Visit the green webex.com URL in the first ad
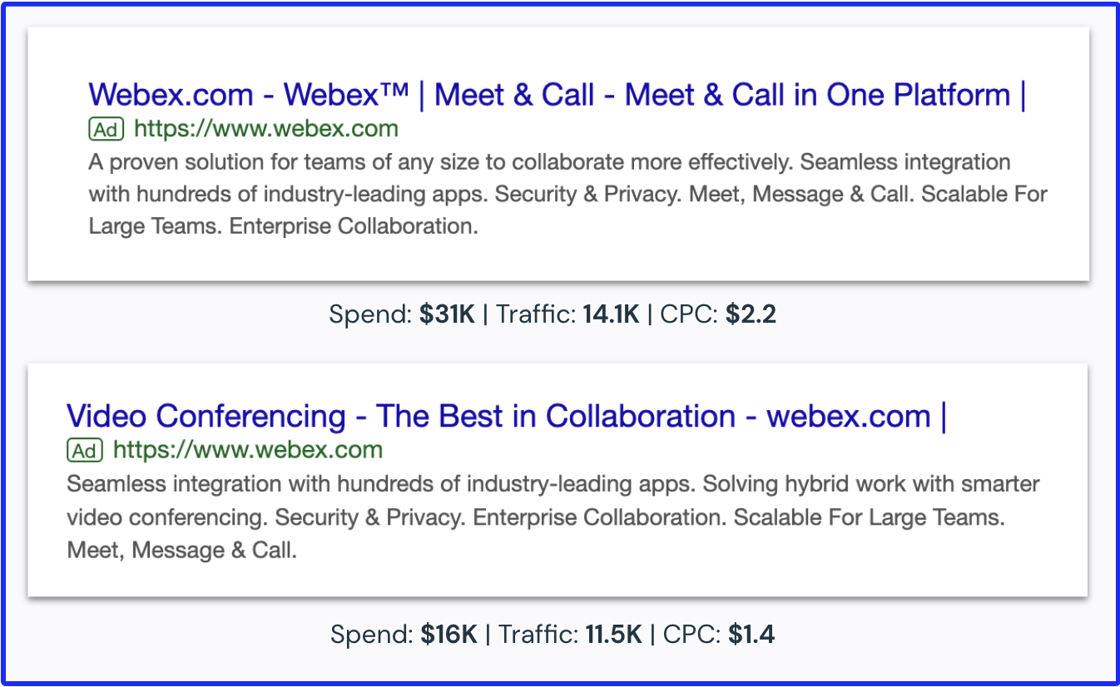The width and height of the screenshot is (1120, 687). (x=266, y=129)
